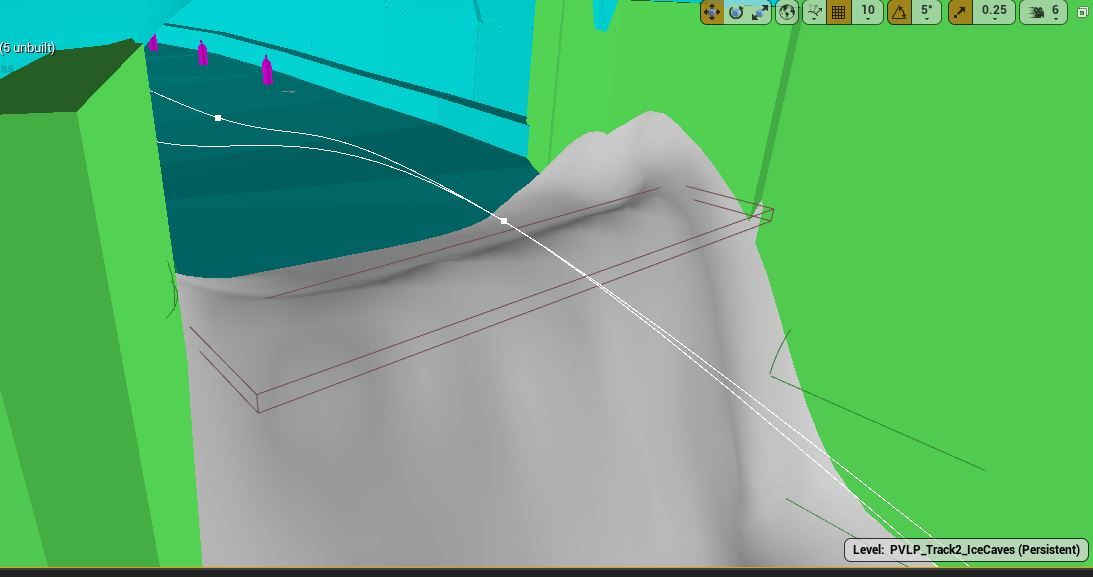Click the PVLP_Track2_IceCaves level button
Image resolution: width=1093 pixels, height=577 pixels.
pos(963,549)
